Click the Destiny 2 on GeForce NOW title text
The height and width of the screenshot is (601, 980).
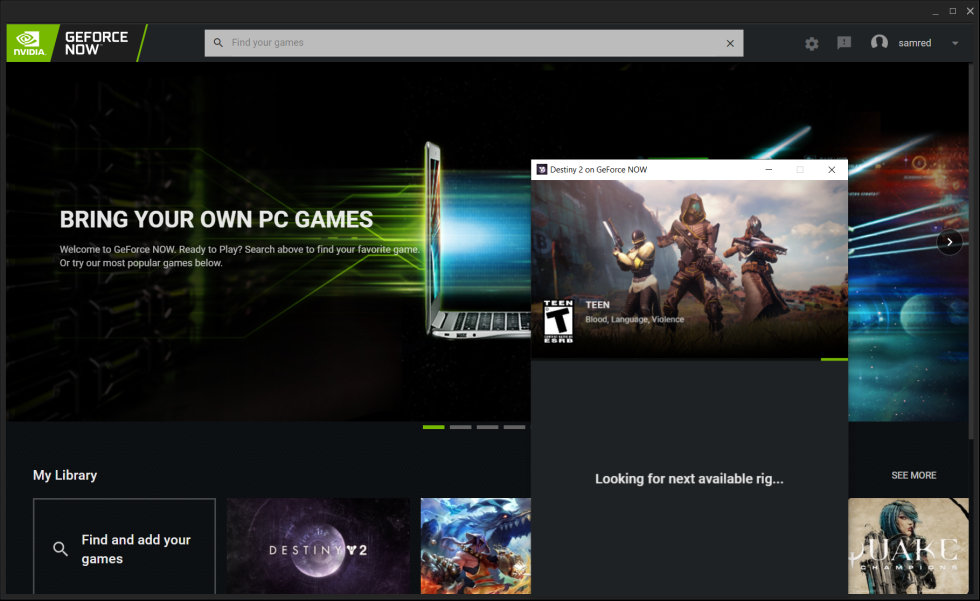coord(598,169)
